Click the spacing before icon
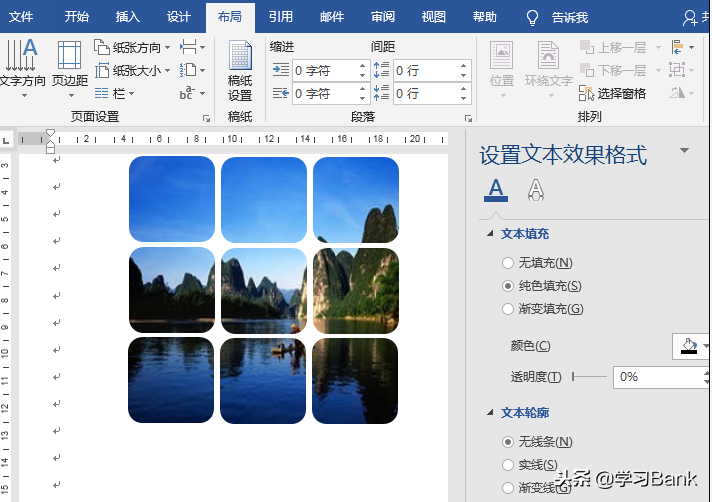The width and height of the screenshot is (712, 502). click(381, 70)
